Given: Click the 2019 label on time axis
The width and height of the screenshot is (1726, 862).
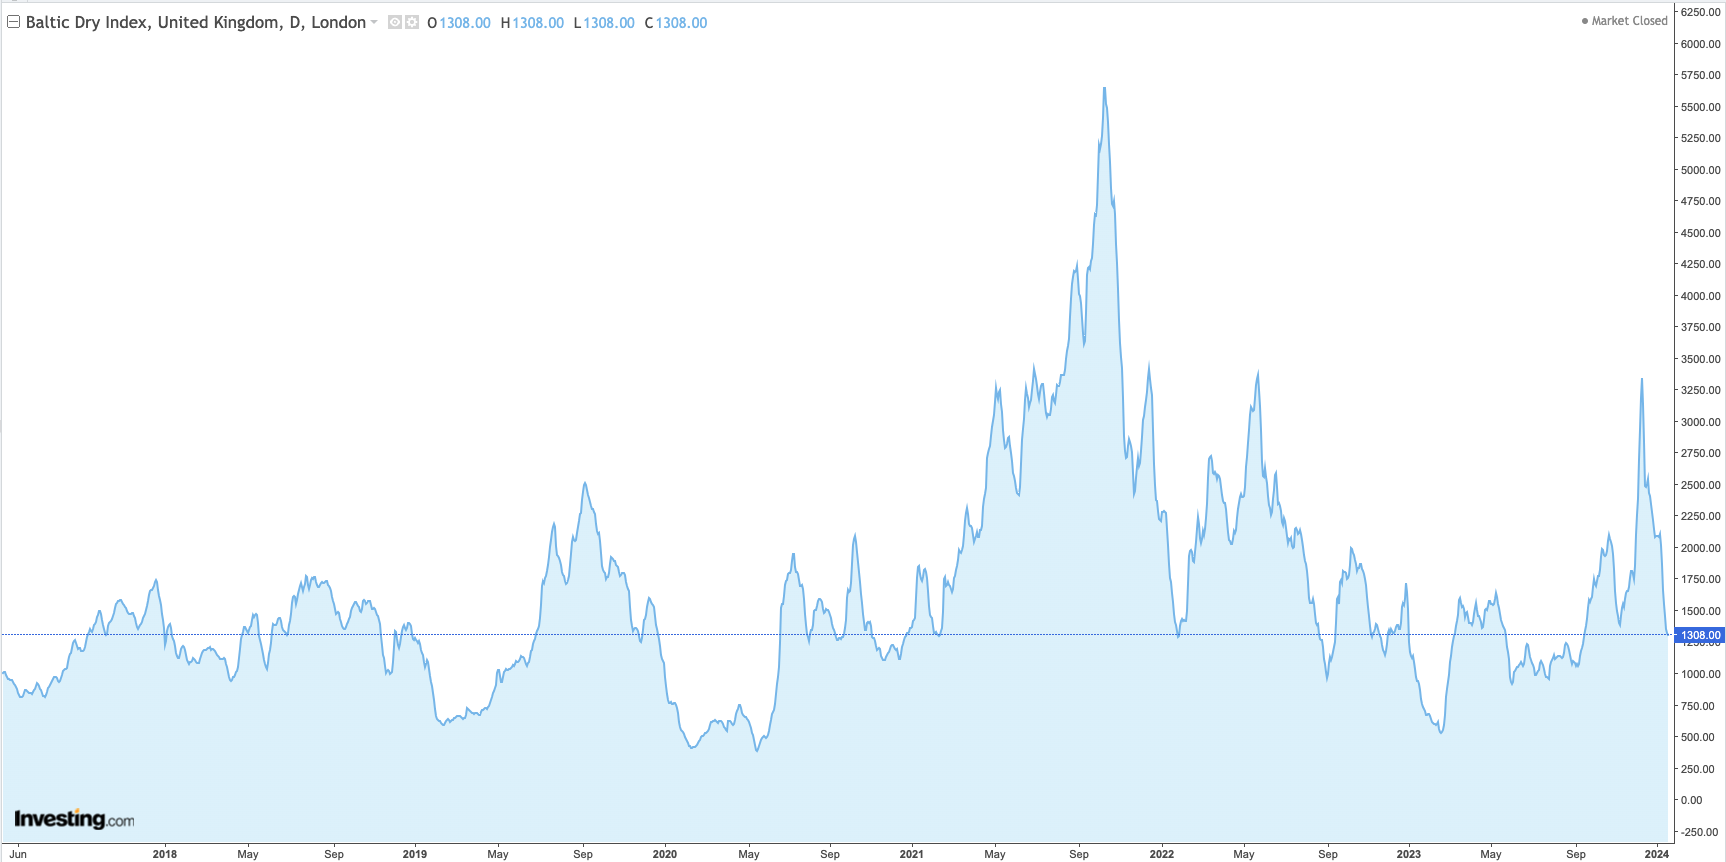Looking at the screenshot, I should pos(415,854).
